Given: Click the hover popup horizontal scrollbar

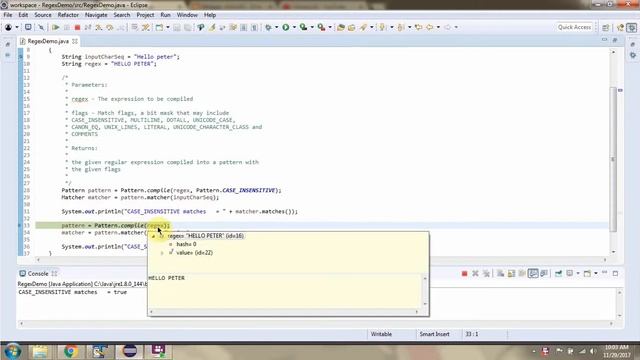Looking at the screenshot, I should (x=284, y=312).
